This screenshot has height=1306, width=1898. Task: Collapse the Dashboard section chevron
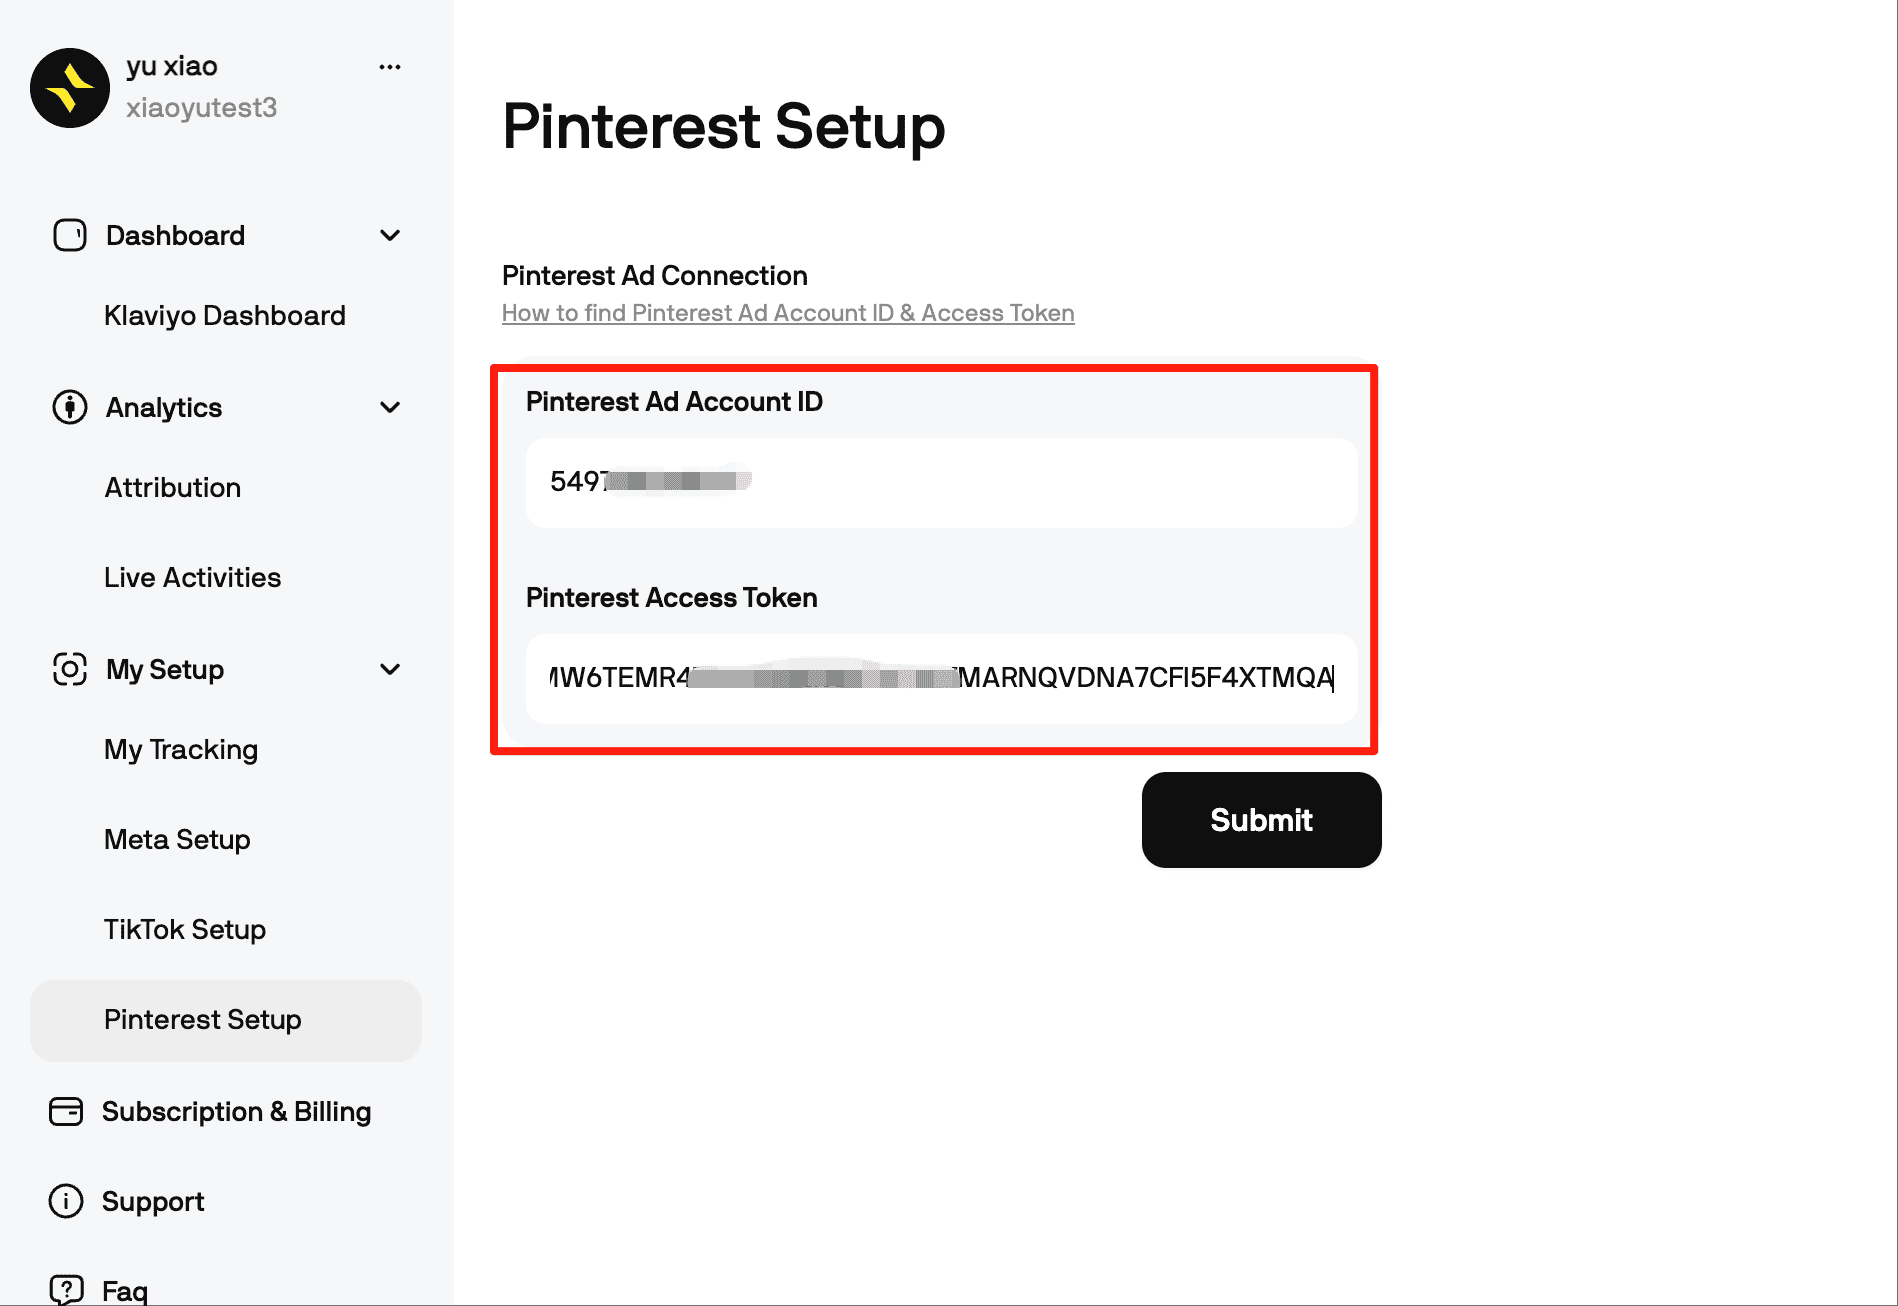tap(389, 235)
